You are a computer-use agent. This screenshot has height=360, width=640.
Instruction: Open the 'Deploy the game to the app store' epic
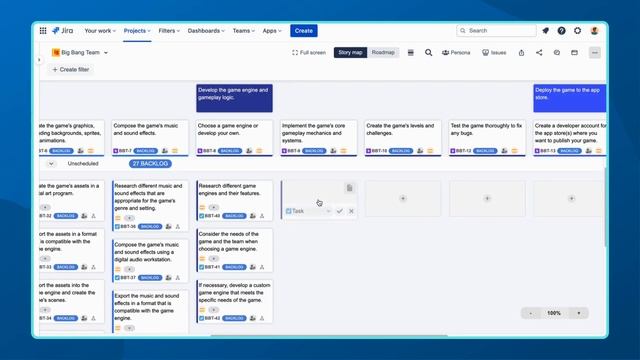(570, 98)
